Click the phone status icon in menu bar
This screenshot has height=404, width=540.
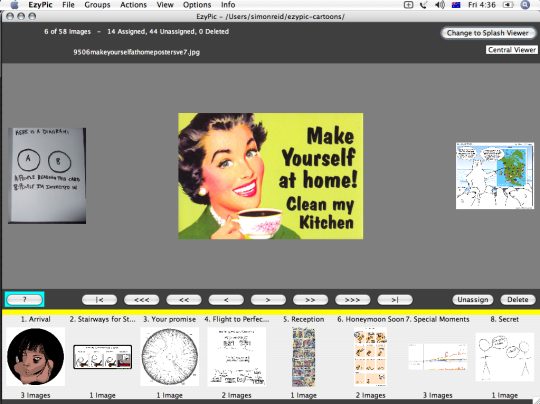(x=424, y=5)
